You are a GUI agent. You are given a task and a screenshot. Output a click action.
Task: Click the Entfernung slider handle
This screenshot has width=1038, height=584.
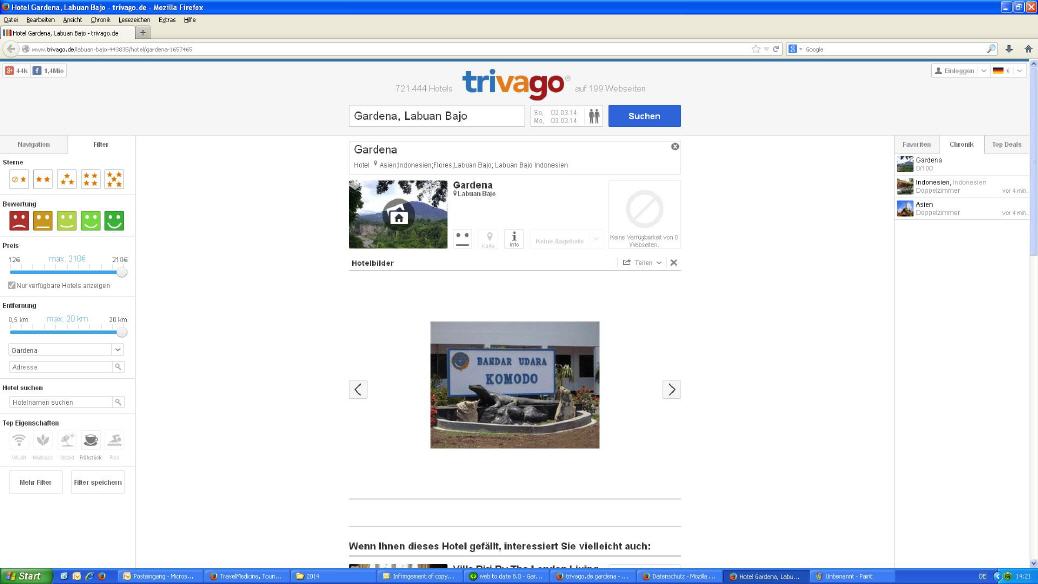pyautogui.click(x=122, y=332)
